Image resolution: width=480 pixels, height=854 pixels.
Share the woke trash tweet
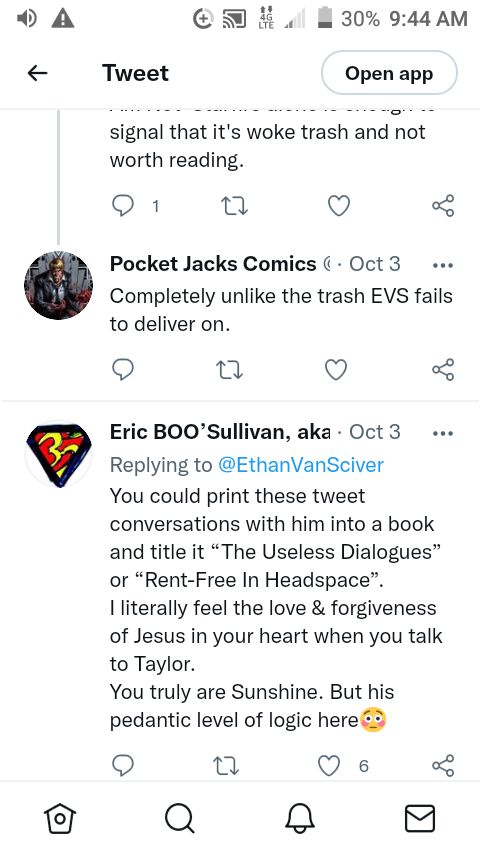[443, 206]
